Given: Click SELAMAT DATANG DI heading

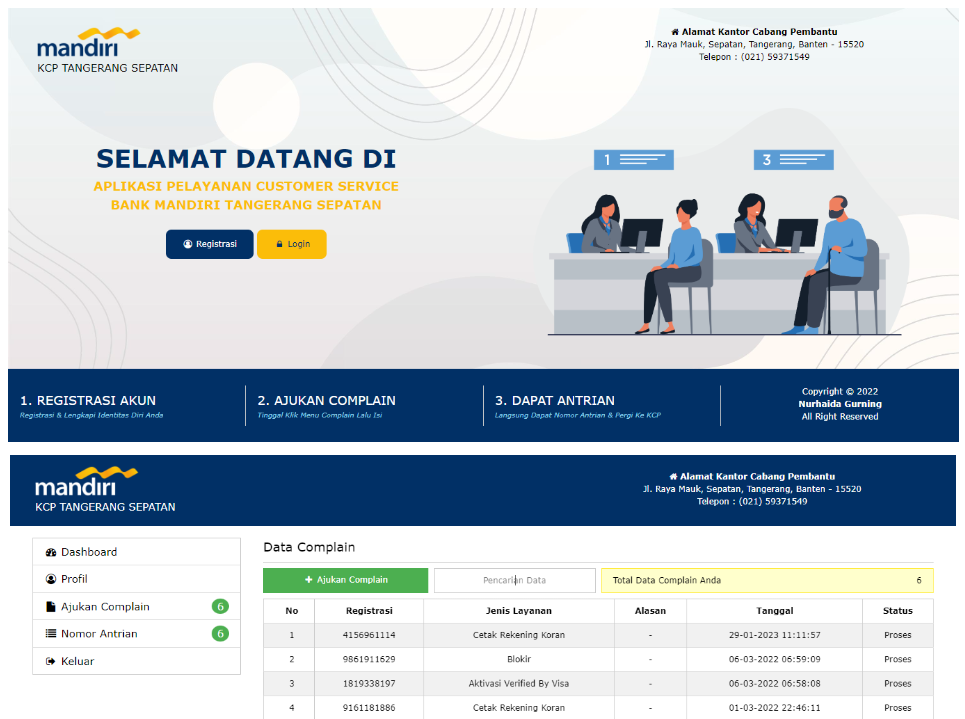Looking at the screenshot, I should pos(246,159).
